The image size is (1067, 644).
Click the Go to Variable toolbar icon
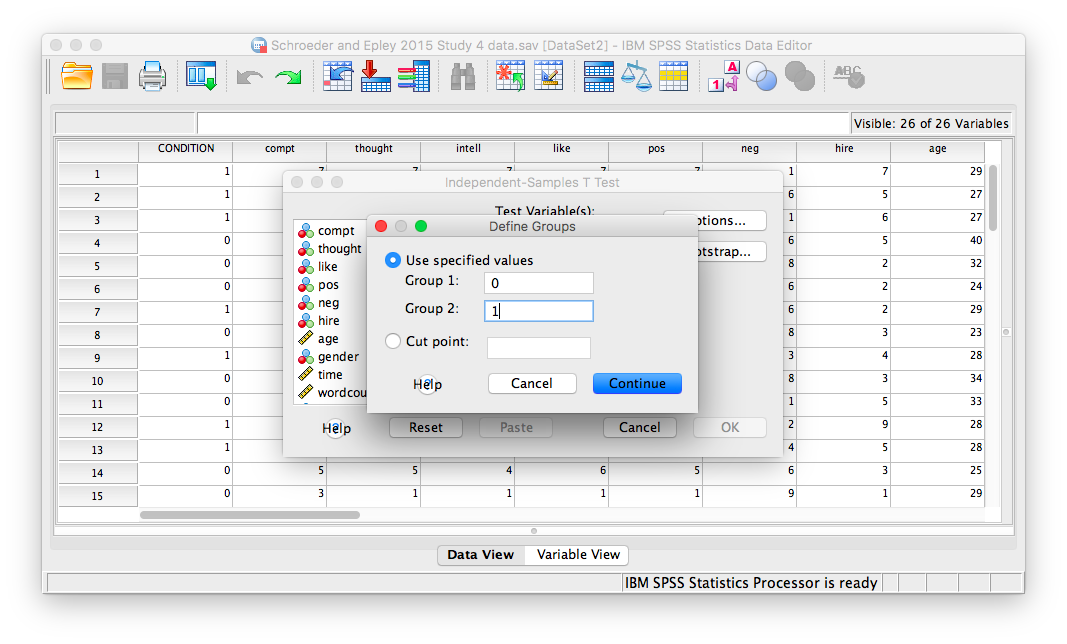(x=375, y=76)
